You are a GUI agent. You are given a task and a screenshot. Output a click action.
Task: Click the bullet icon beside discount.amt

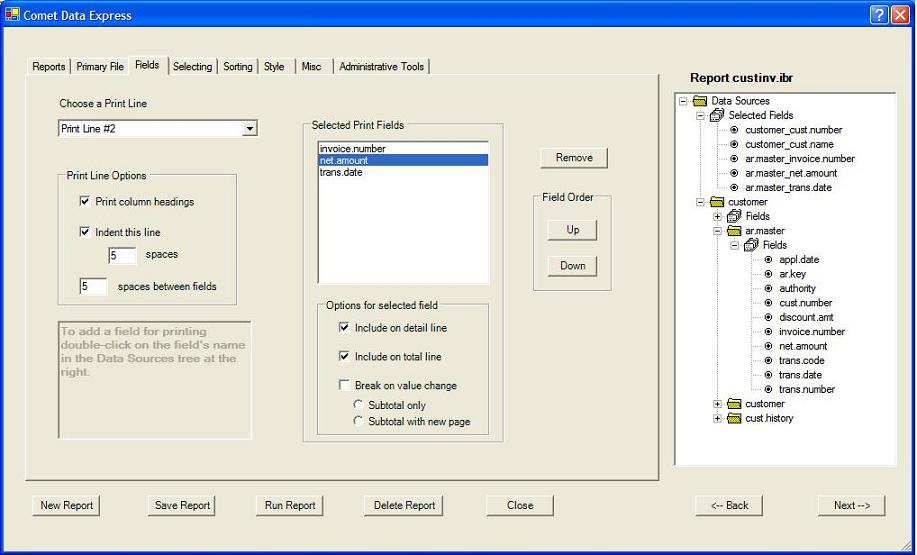click(768, 317)
